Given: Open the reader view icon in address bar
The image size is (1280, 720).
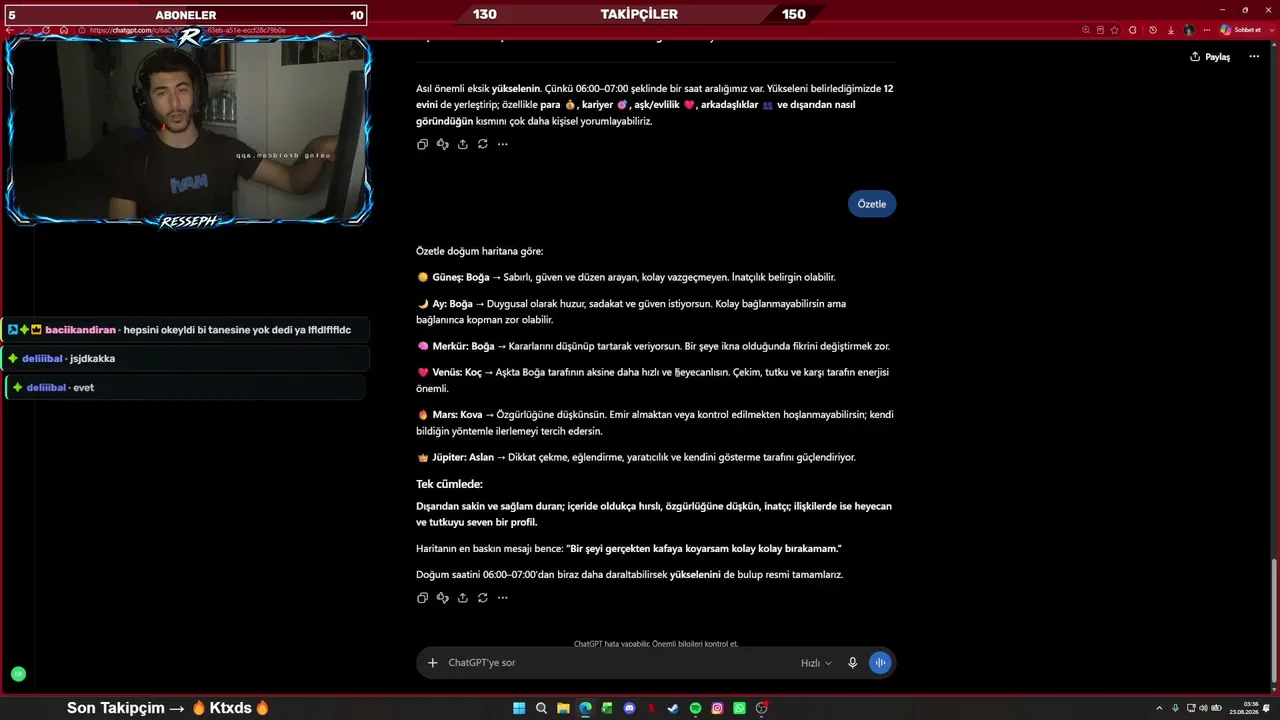Looking at the screenshot, I should (1101, 30).
